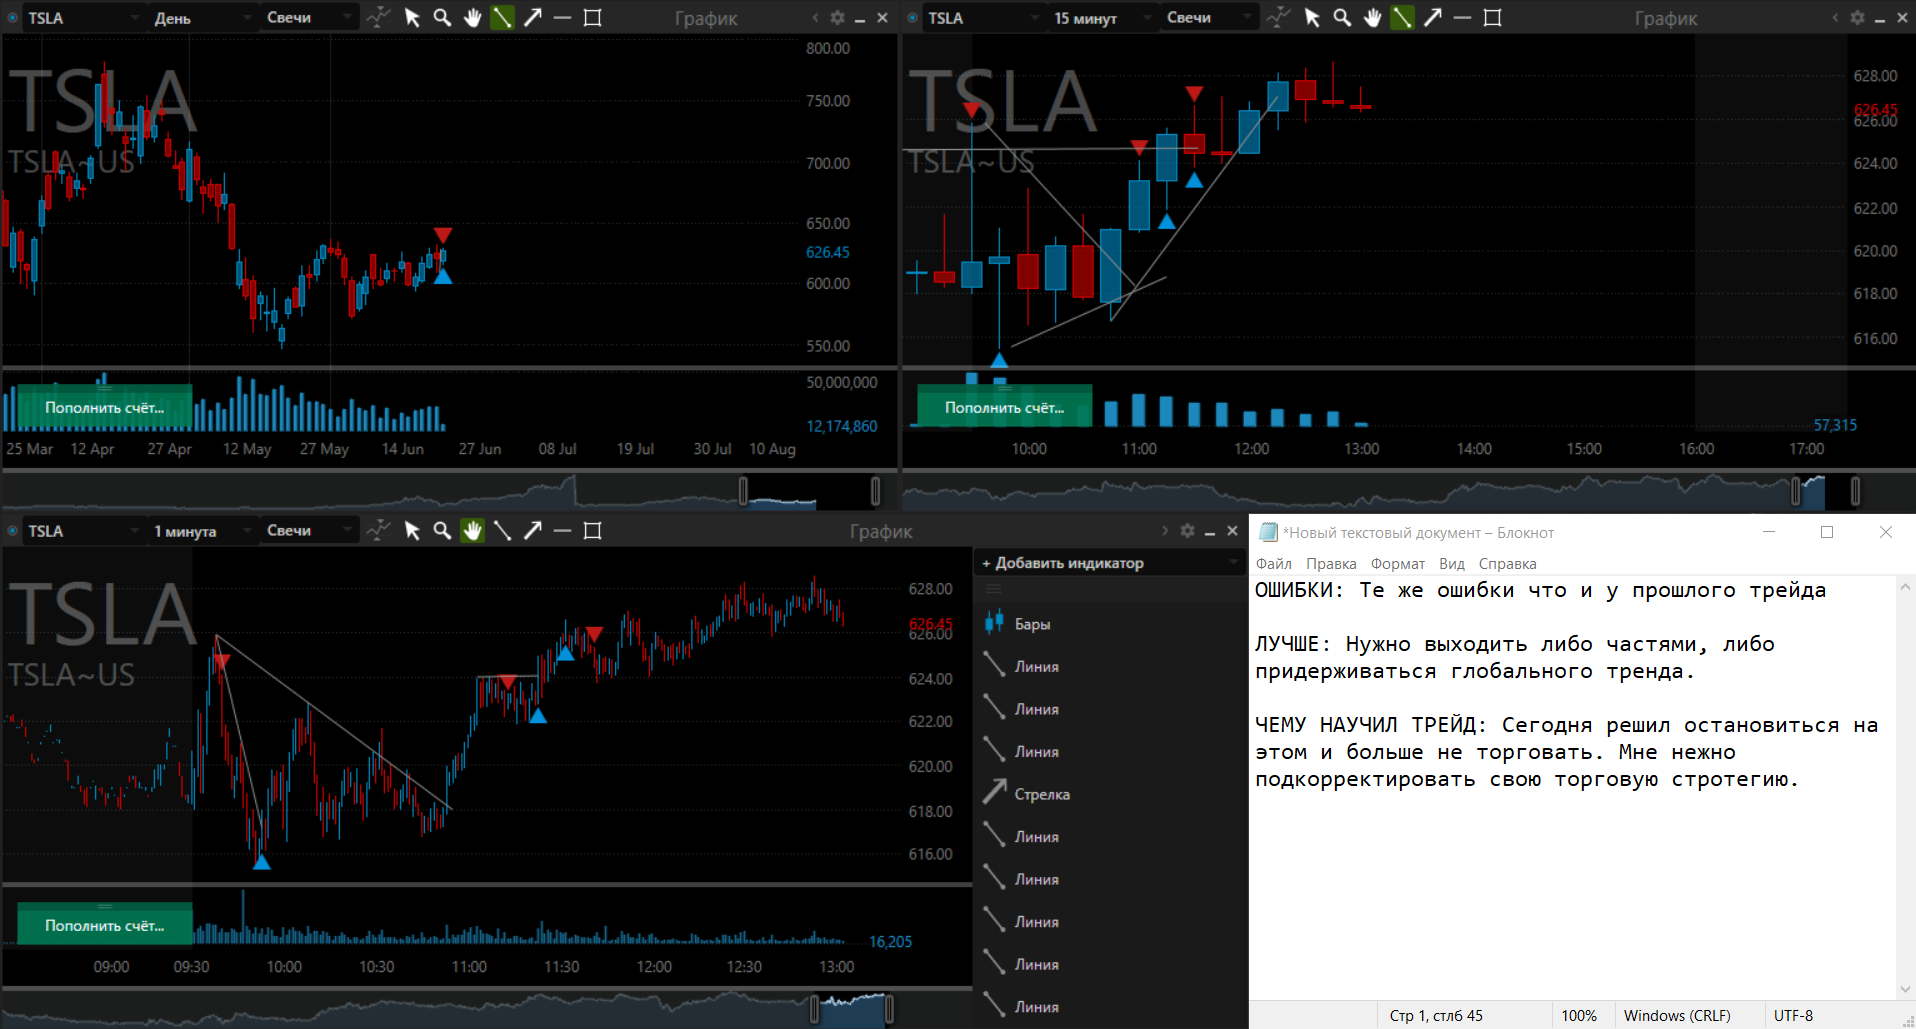Grab the left range handle below daily chart

[743, 491]
